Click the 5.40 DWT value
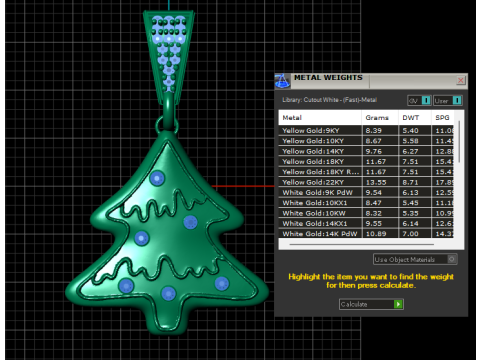Image resolution: width=480 pixels, height=360 pixels. (410, 130)
